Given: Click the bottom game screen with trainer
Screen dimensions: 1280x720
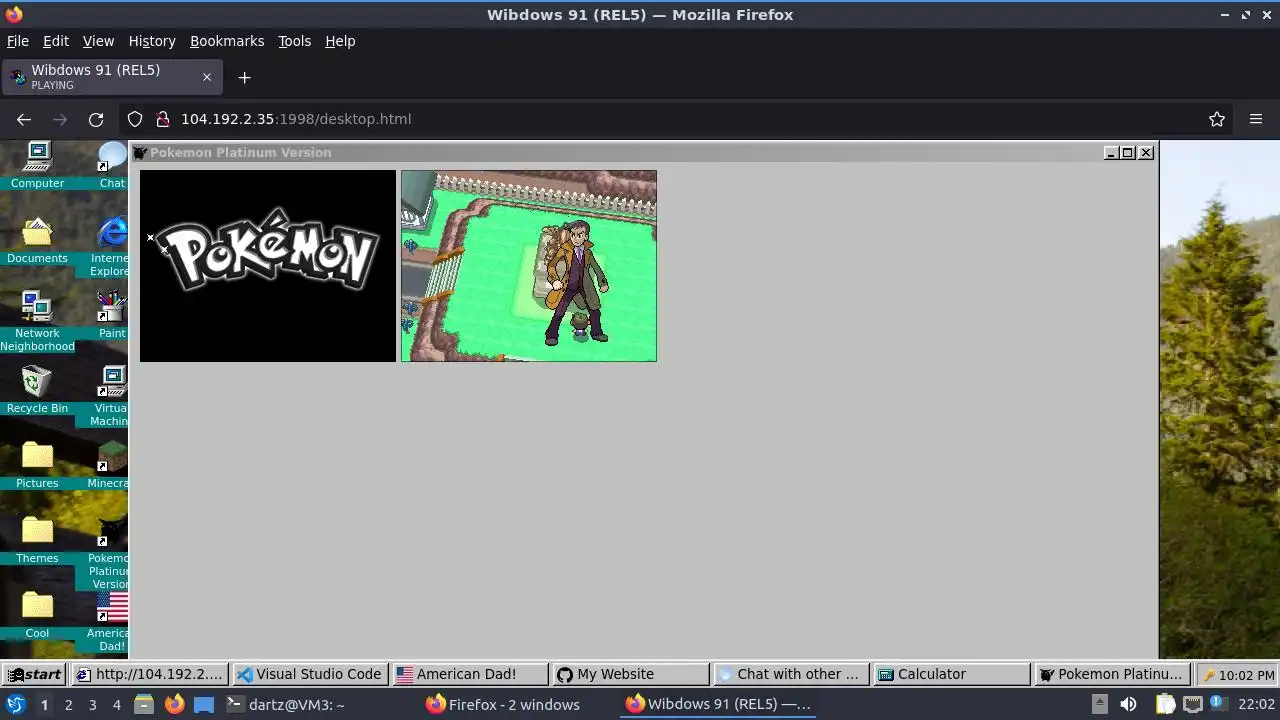Looking at the screenshot, I should pyautogui.click(x=529, y=266).
